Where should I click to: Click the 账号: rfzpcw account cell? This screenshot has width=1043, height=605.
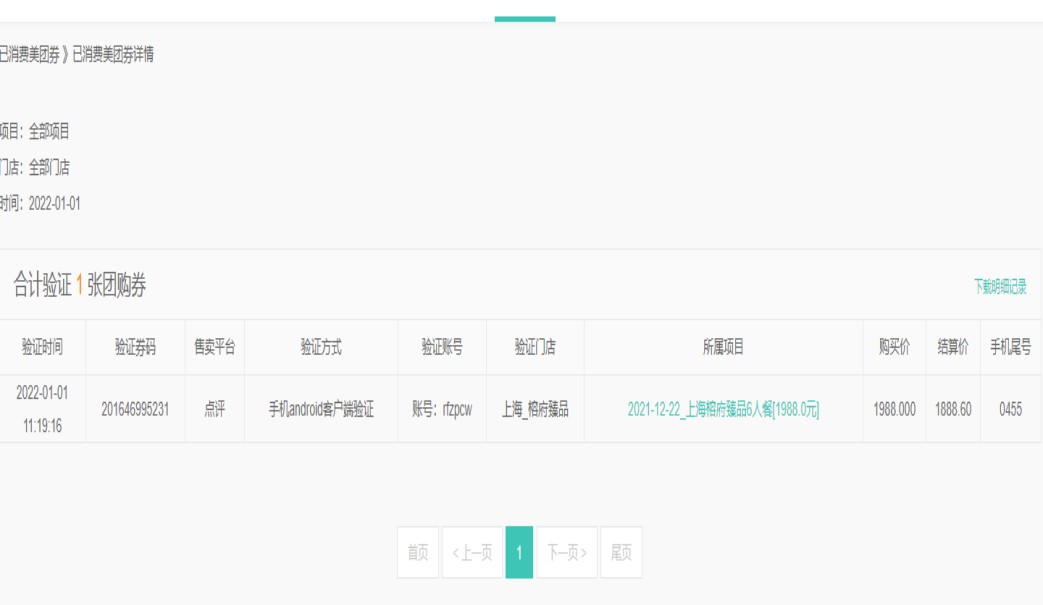pyautogui.click(x=442, y=409)
